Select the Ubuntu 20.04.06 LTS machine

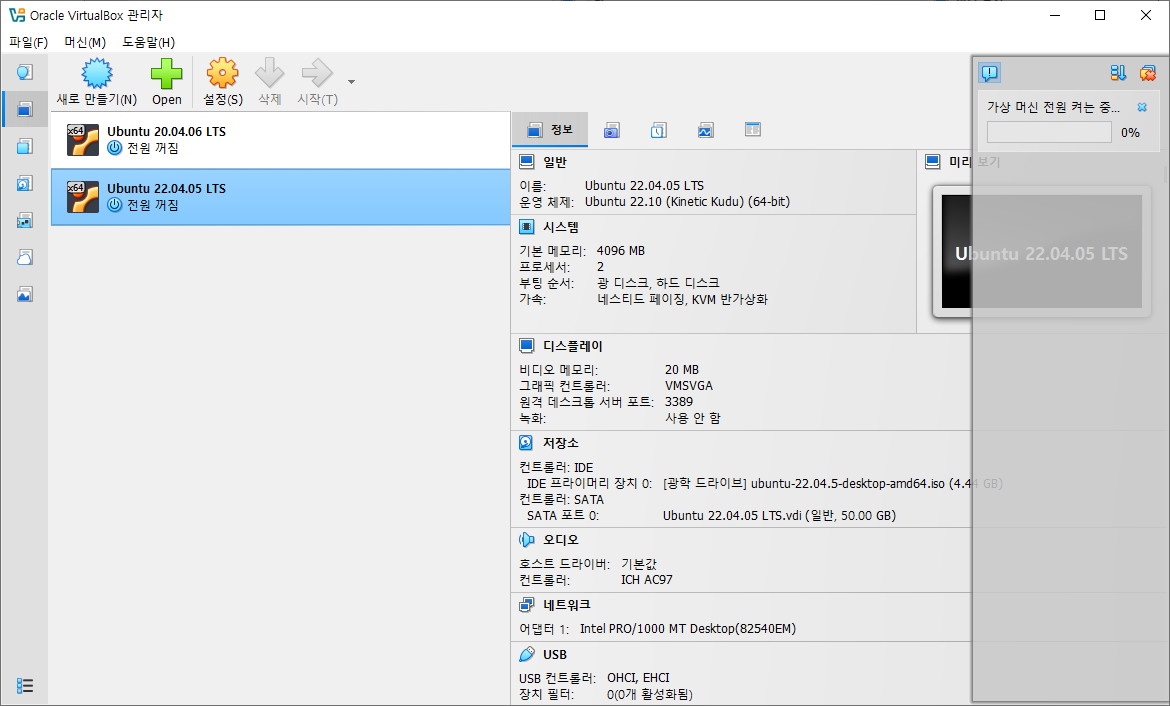(x=281, y=140)
